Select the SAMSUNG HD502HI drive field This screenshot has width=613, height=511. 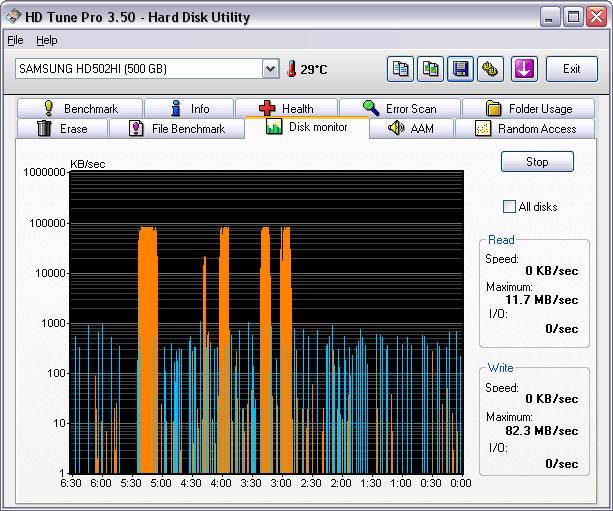click(147, 69)
